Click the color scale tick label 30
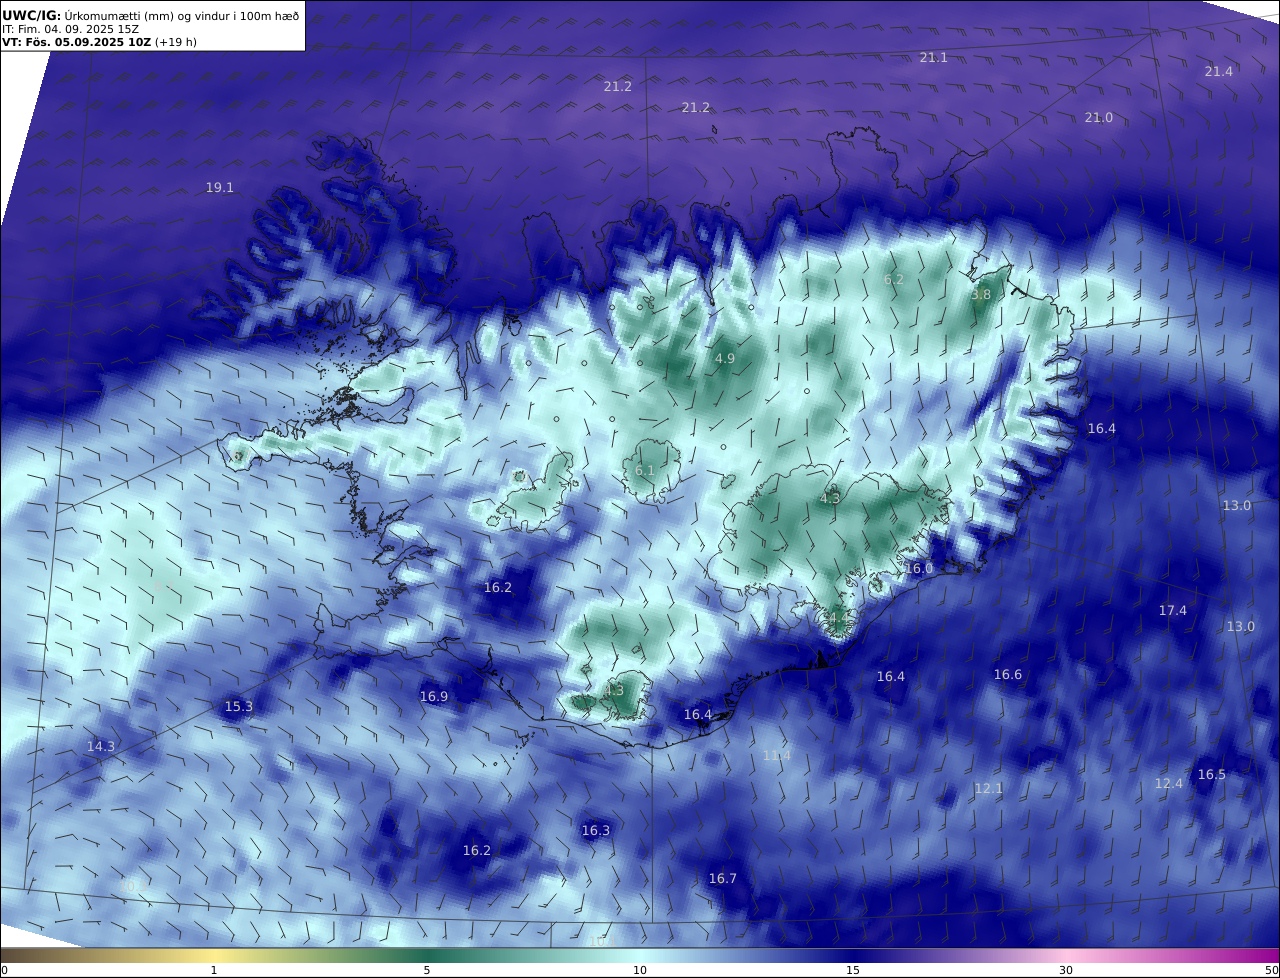This screenshot has width=1280, height=978. 1066,970
